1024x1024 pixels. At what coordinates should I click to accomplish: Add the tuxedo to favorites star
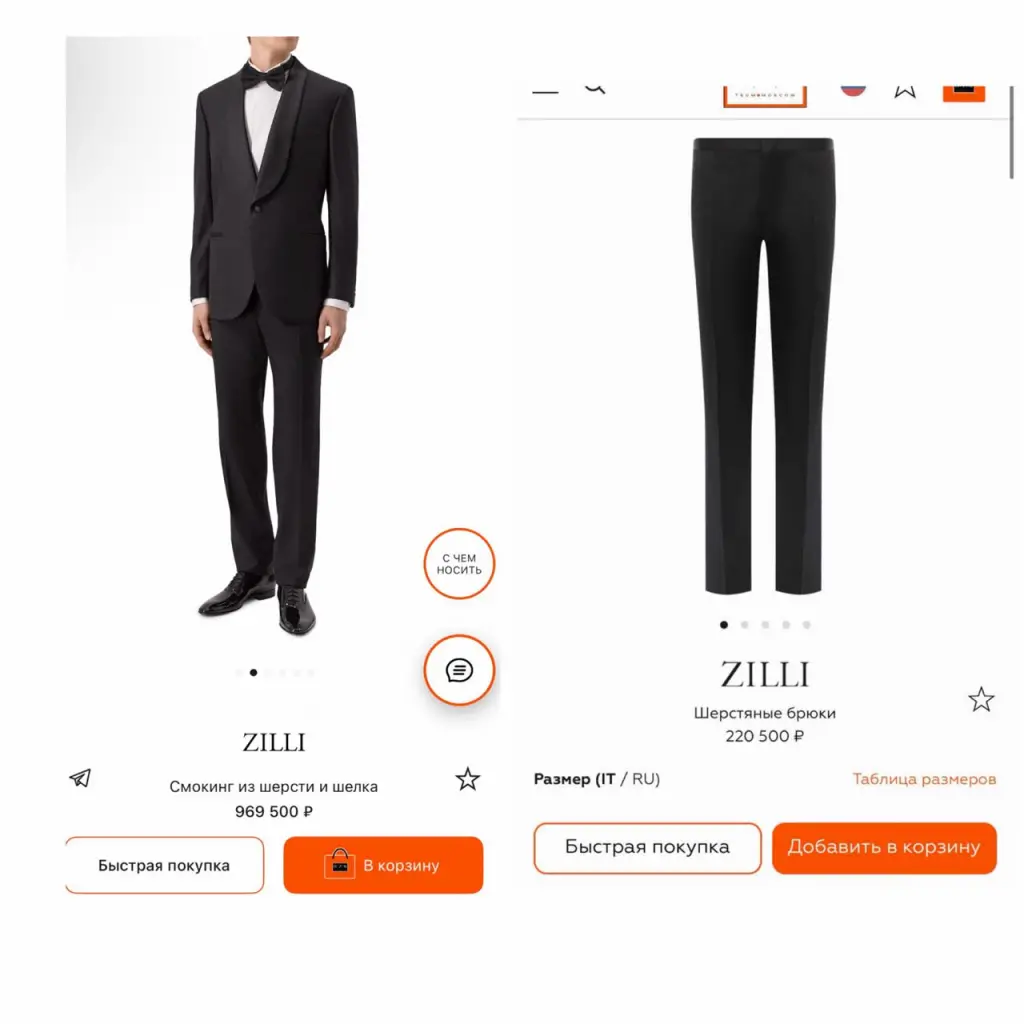pos(468,778)
